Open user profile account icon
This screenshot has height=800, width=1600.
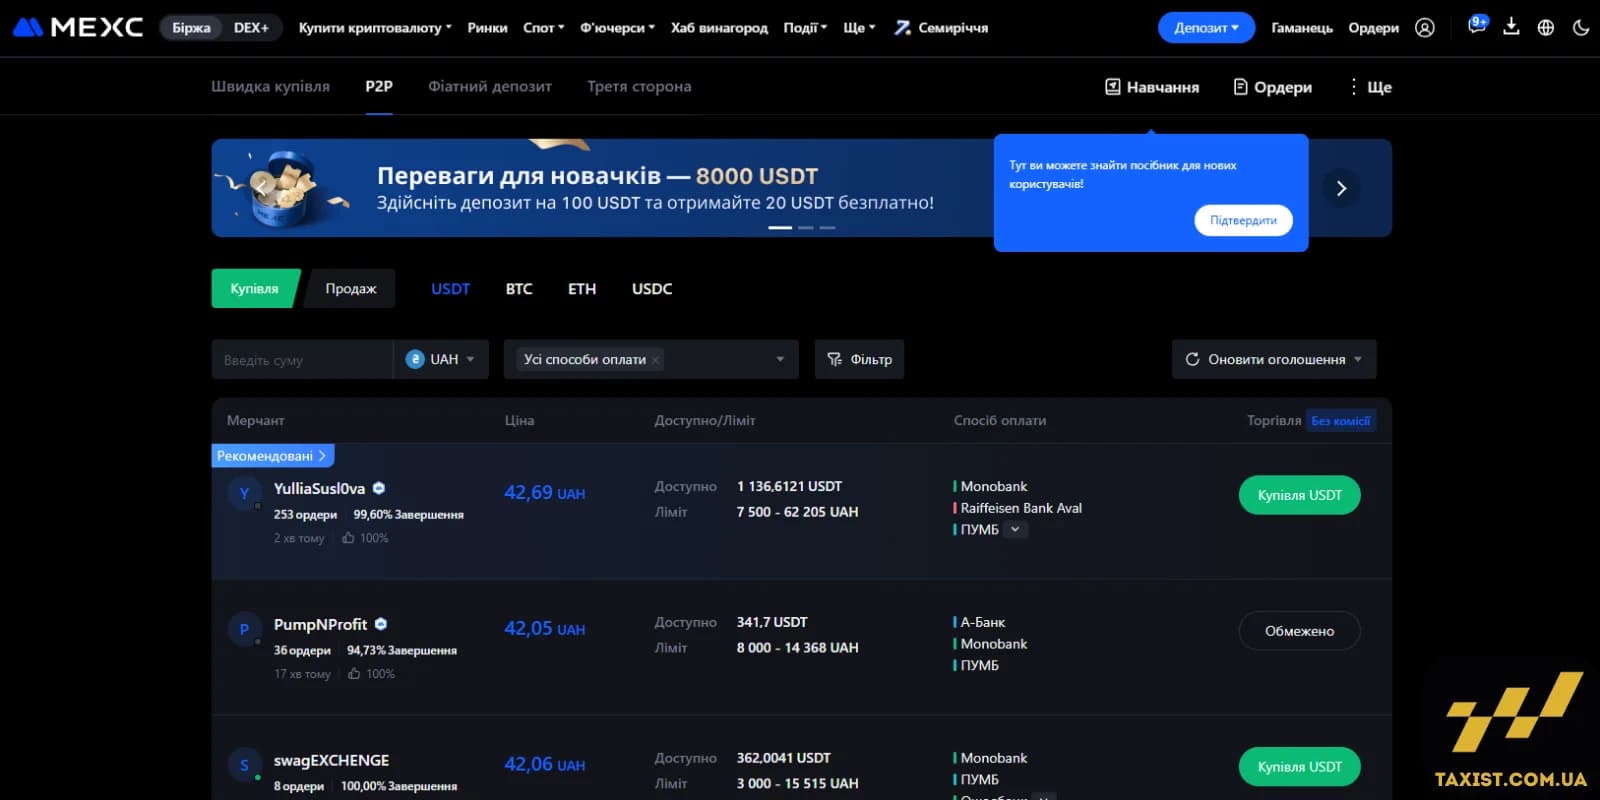[x=1425, y=28]
